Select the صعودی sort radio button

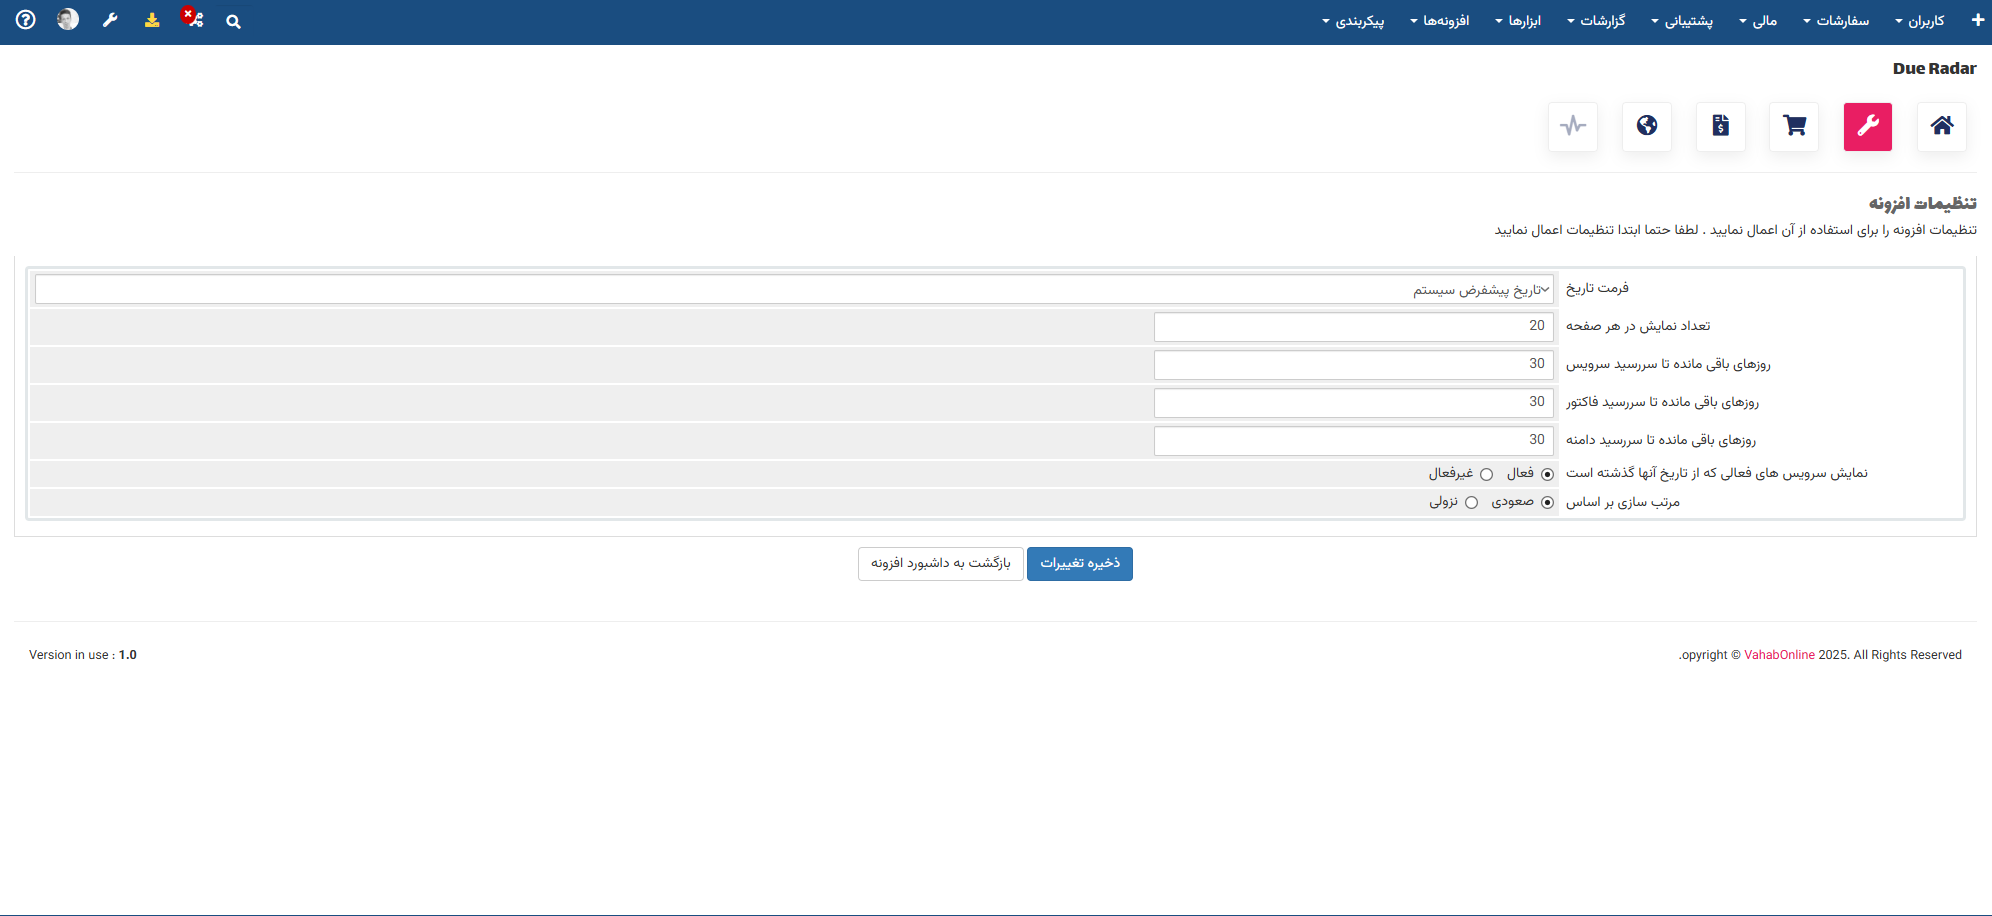(x=1547, y=503)
